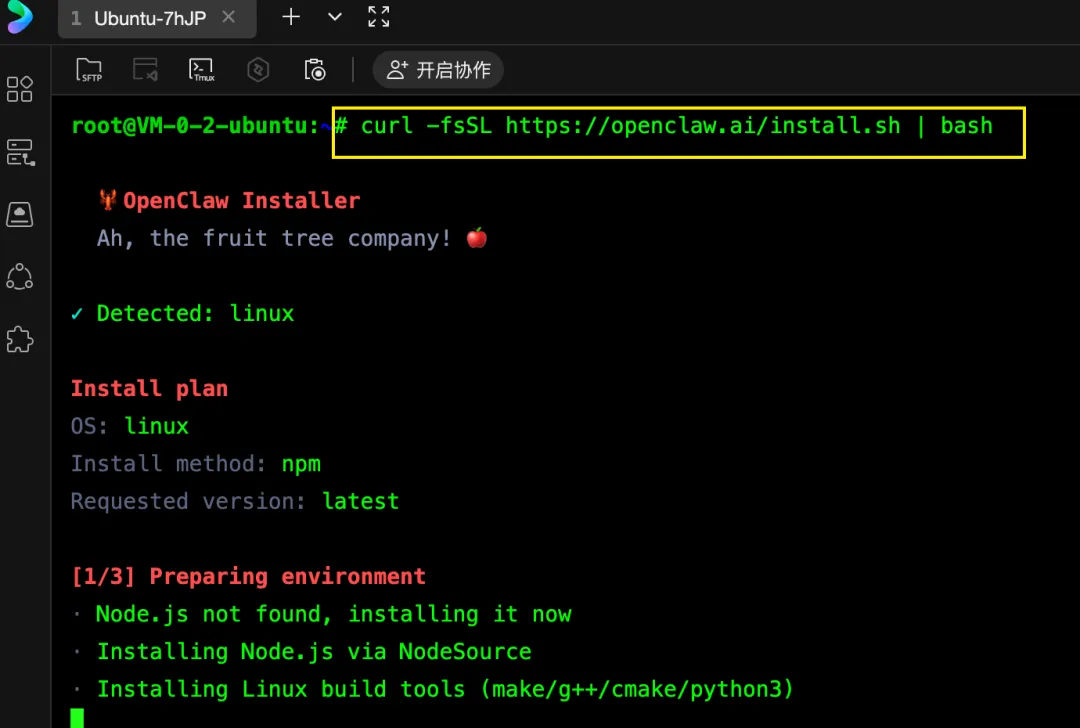Screen dimensions: 1080x728
Task: Open the SFTP file browser
Action: coord(90,70)
